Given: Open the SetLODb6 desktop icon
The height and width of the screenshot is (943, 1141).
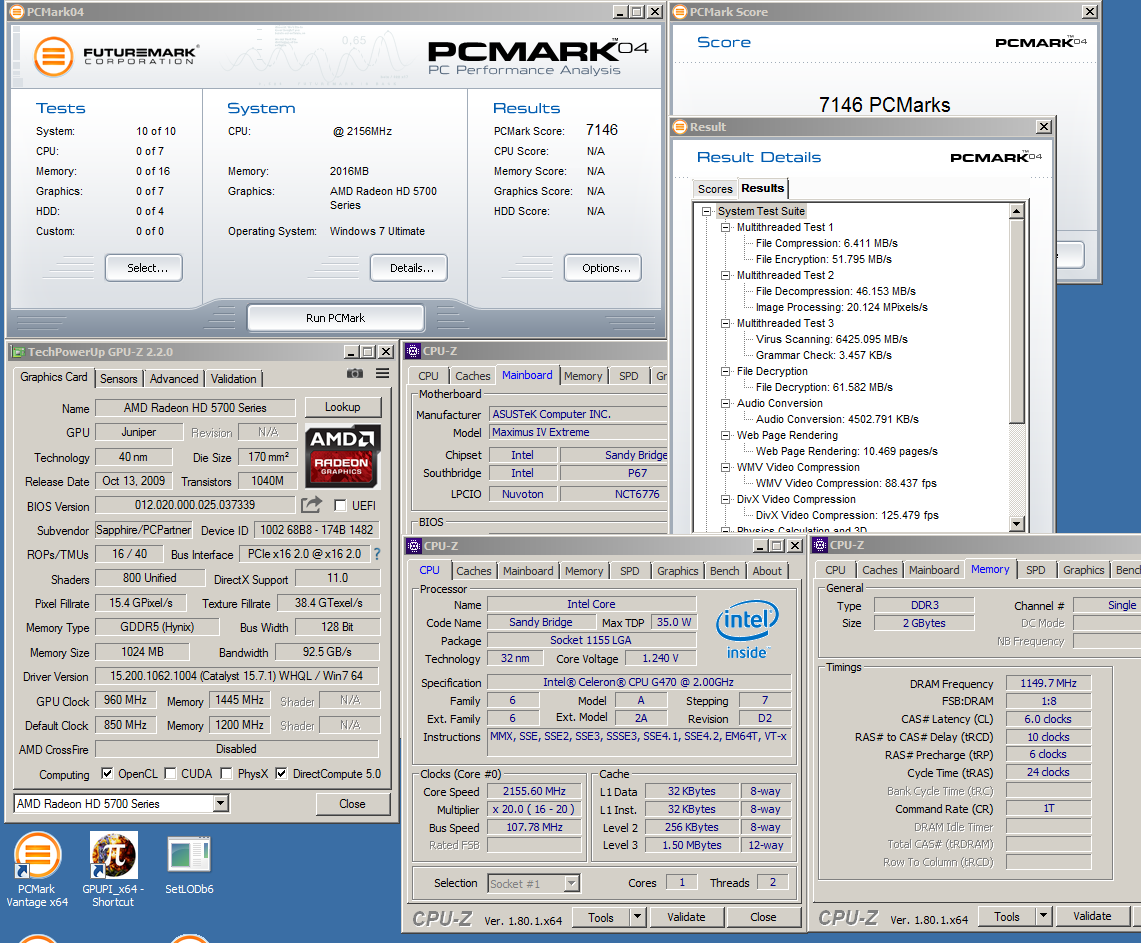Looking at the screenshot, I should click(189, 866).
